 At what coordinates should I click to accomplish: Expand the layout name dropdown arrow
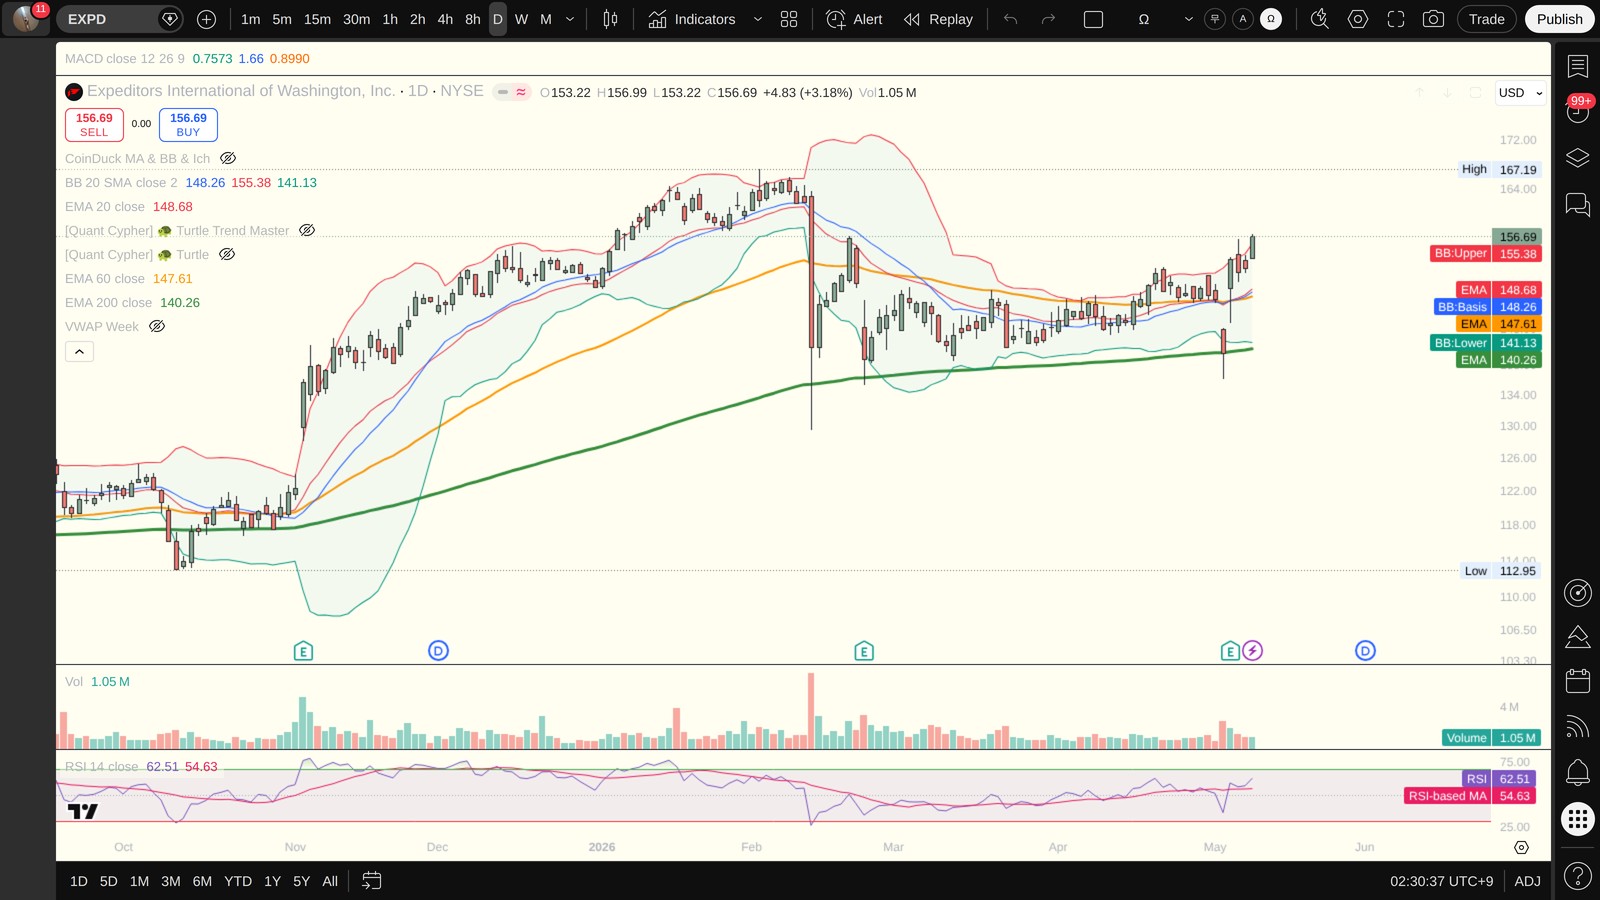pyautogui.click(x=1188, y=19)
